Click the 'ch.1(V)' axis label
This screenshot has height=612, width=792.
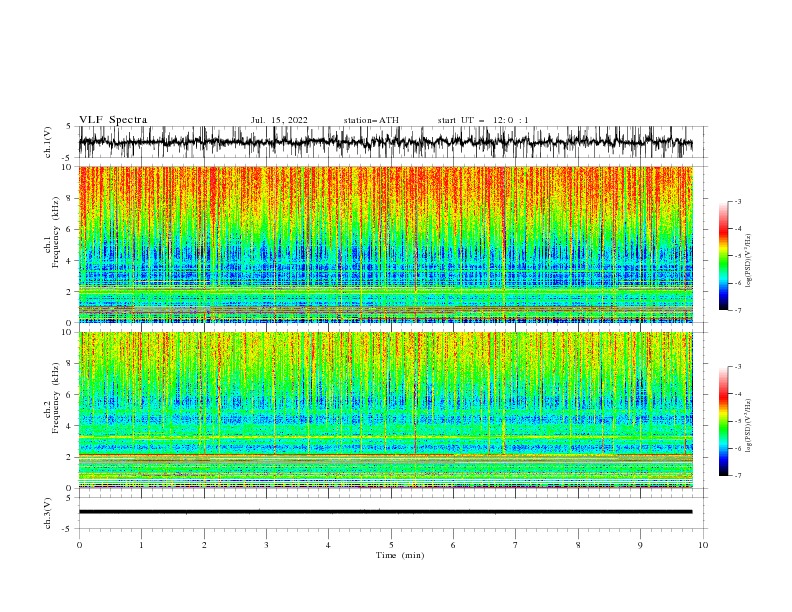(48, 142)
